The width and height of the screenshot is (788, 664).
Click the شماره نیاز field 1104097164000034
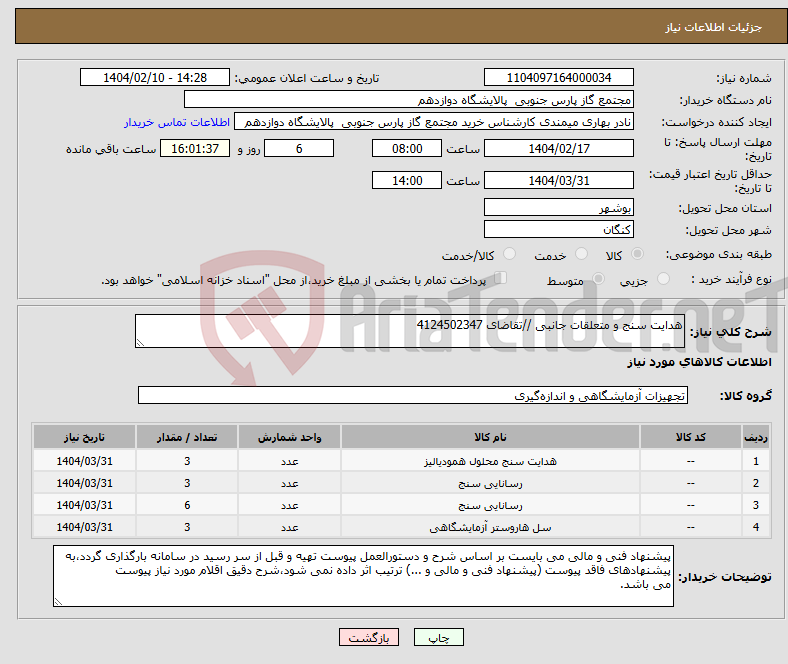pos(558,77)
